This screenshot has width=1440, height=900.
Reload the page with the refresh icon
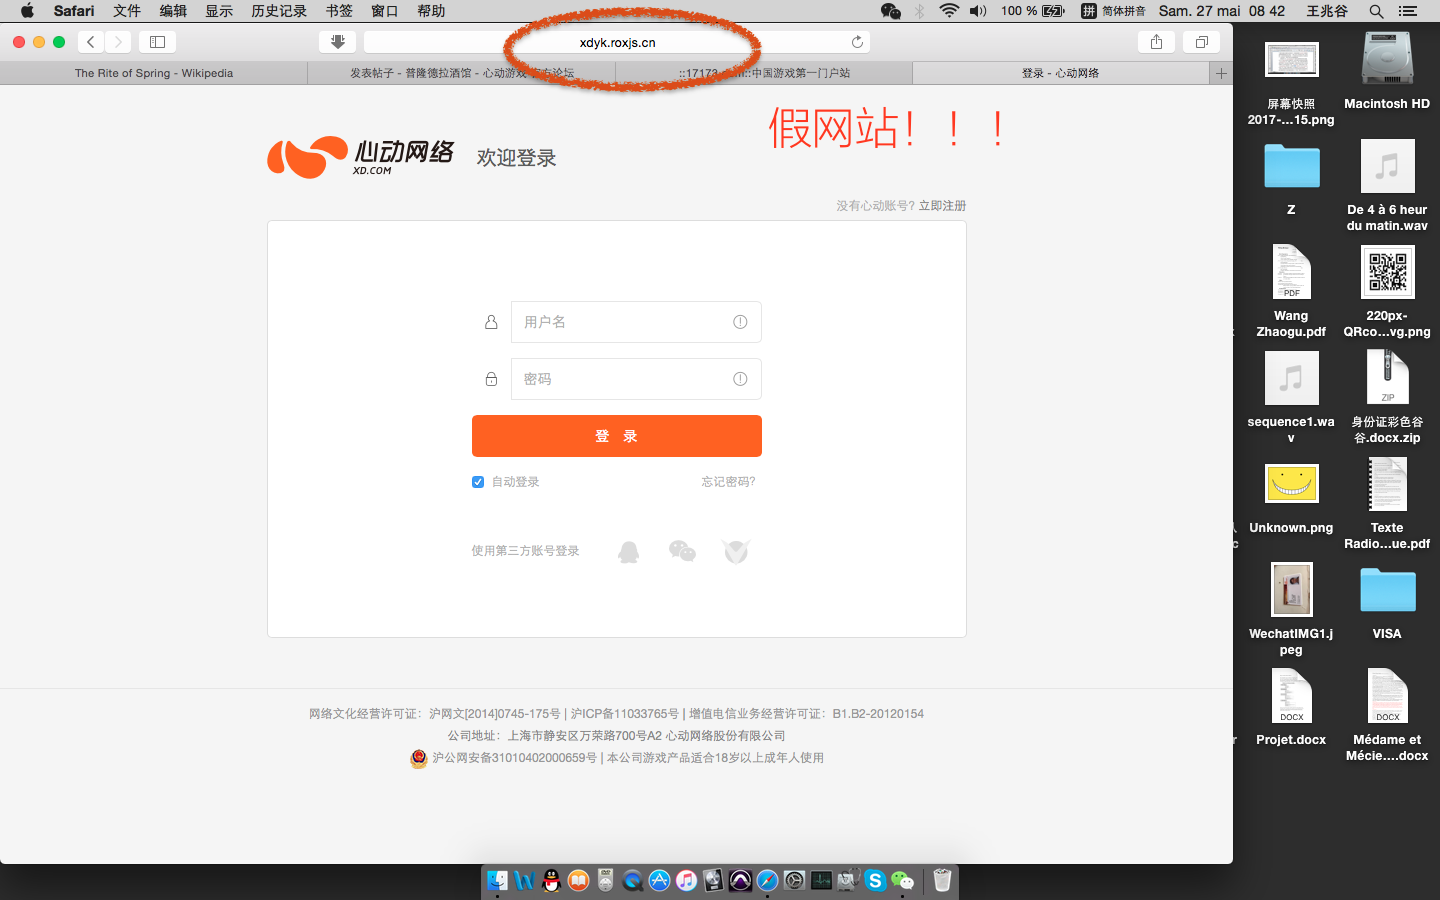coord(857,42)
